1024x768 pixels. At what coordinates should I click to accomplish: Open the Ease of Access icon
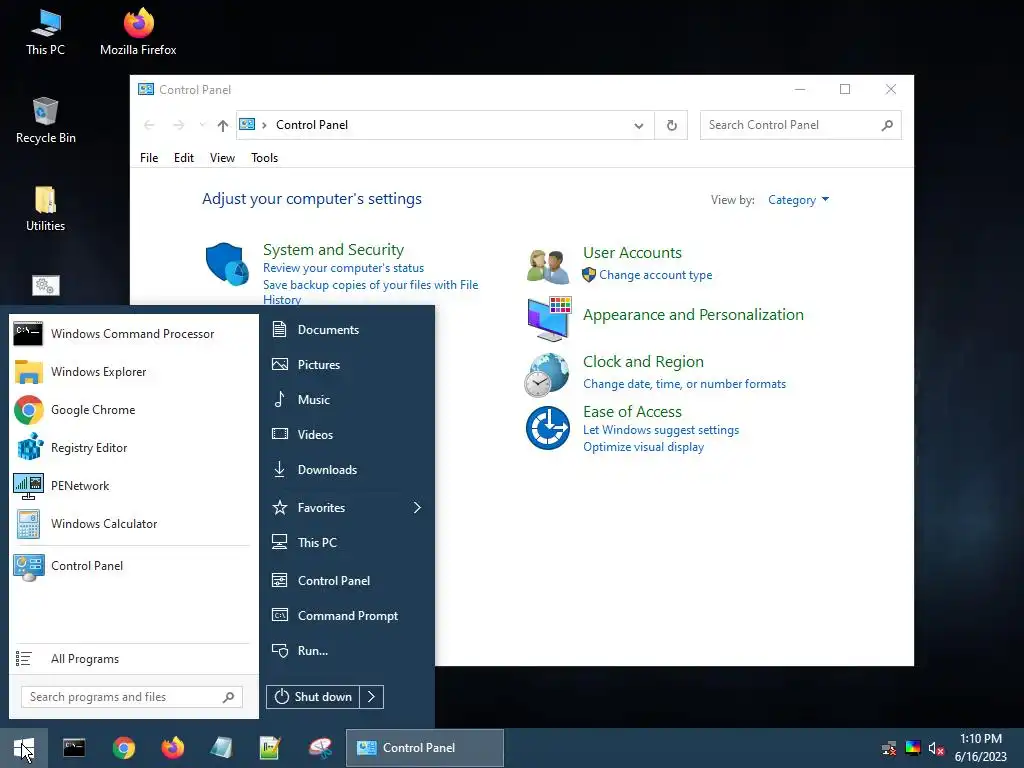point(548,428)
